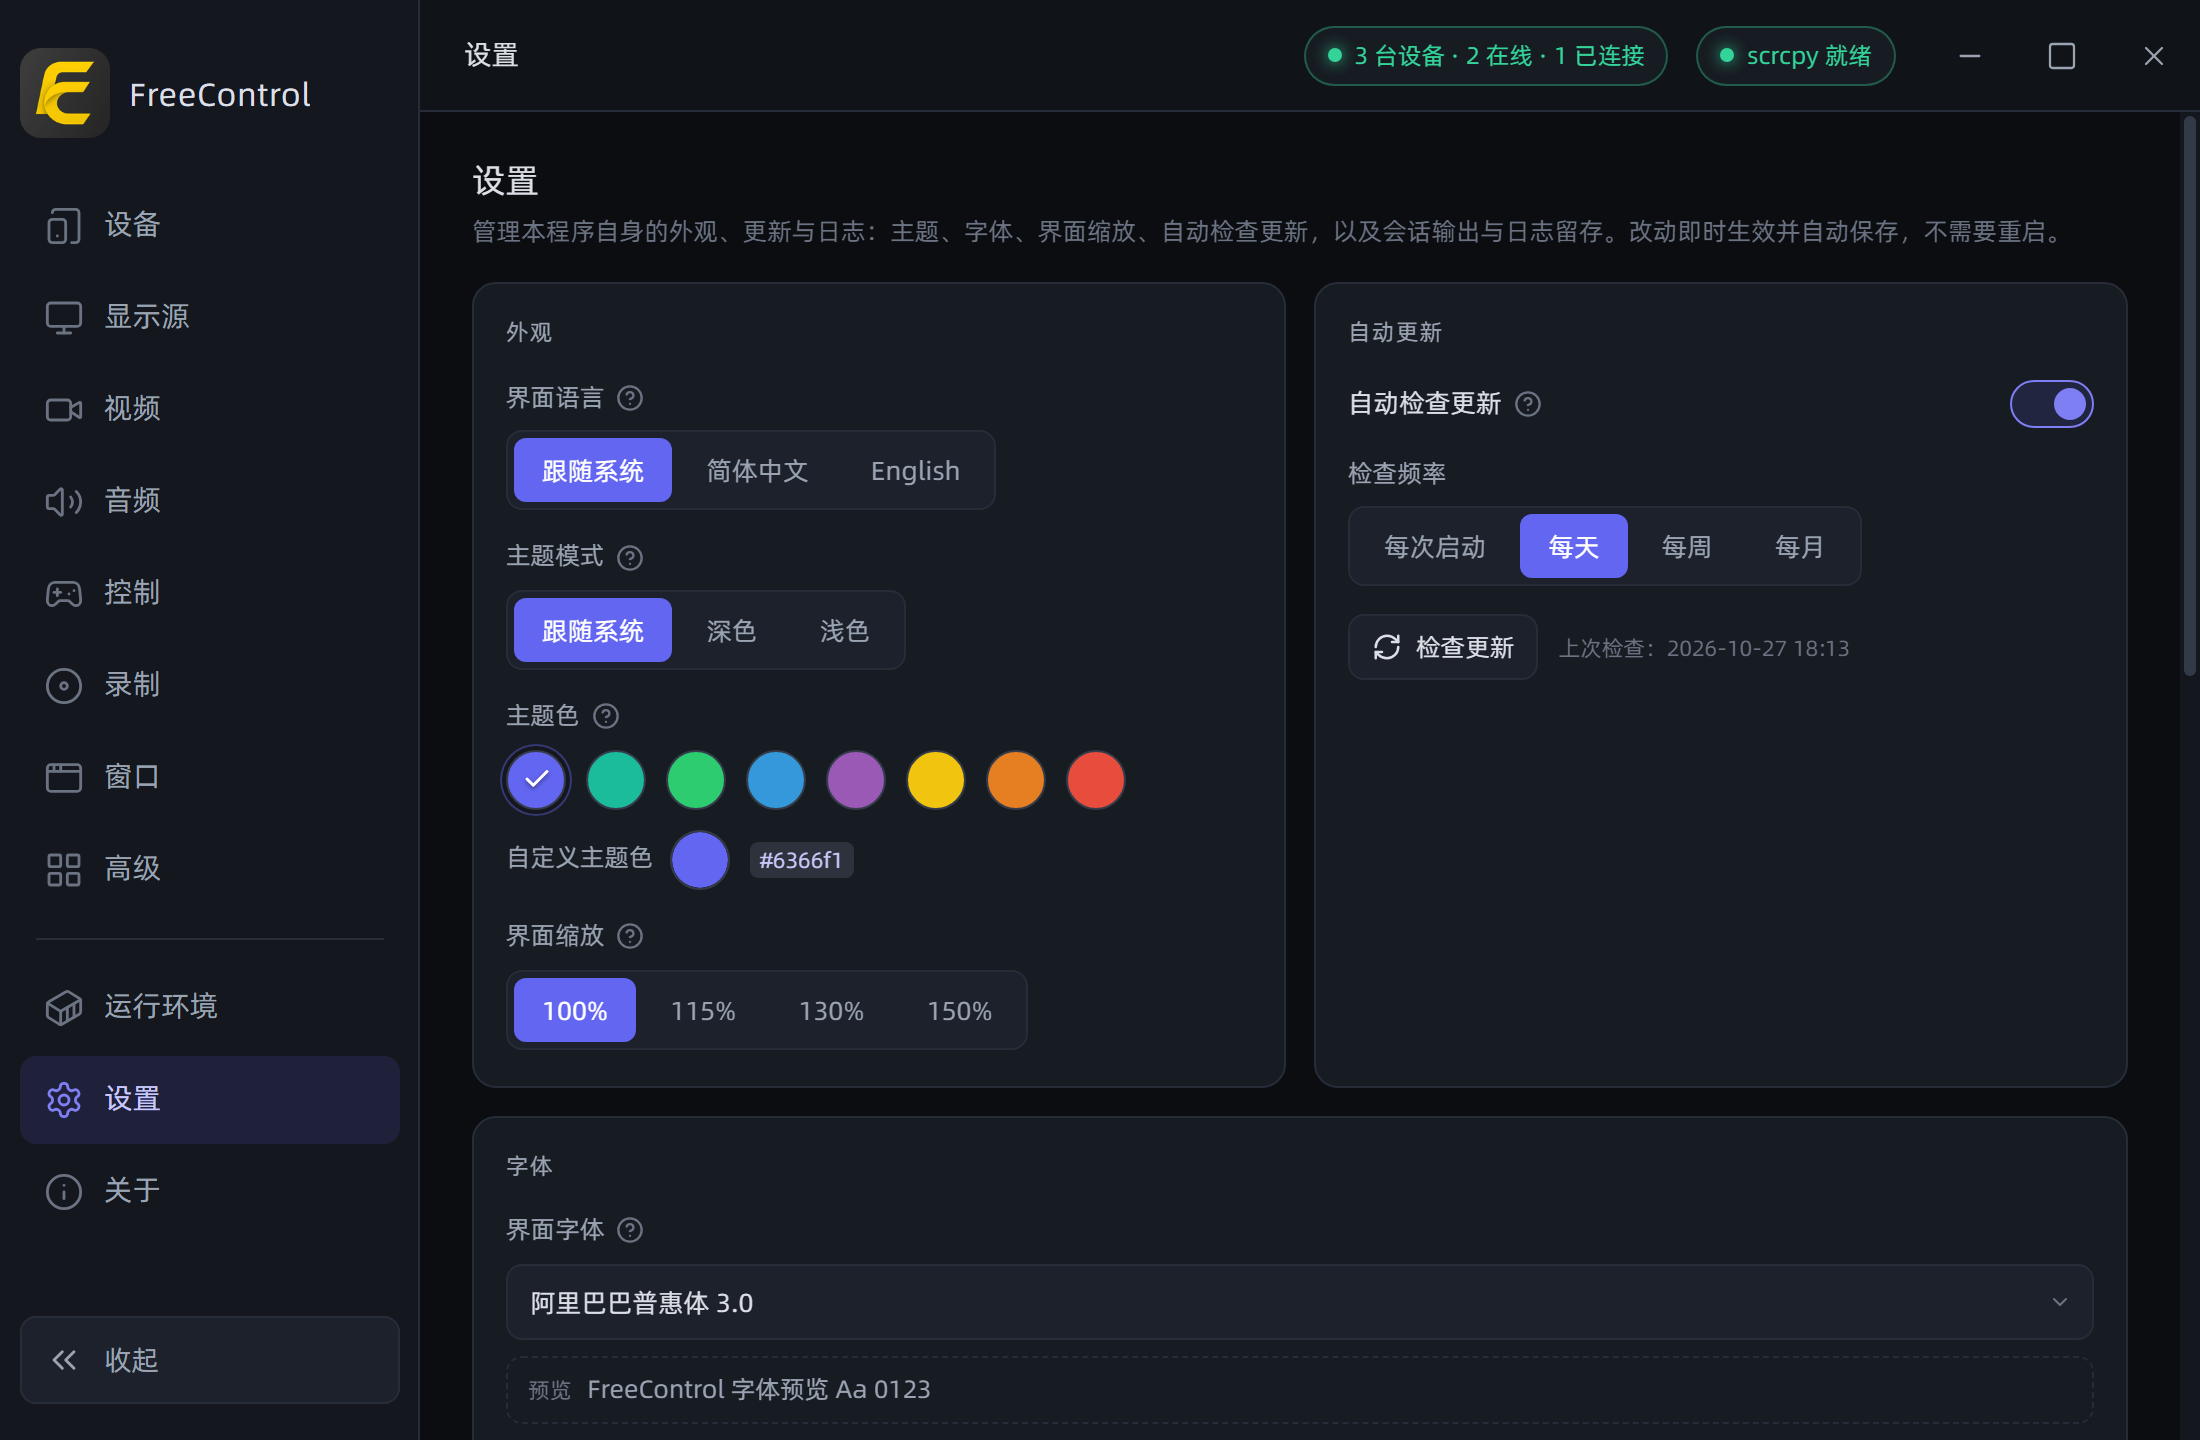This screenshot has width=2200, height=1440.
Task: Go to the 显示源 sidebar section
Action: 210,317
